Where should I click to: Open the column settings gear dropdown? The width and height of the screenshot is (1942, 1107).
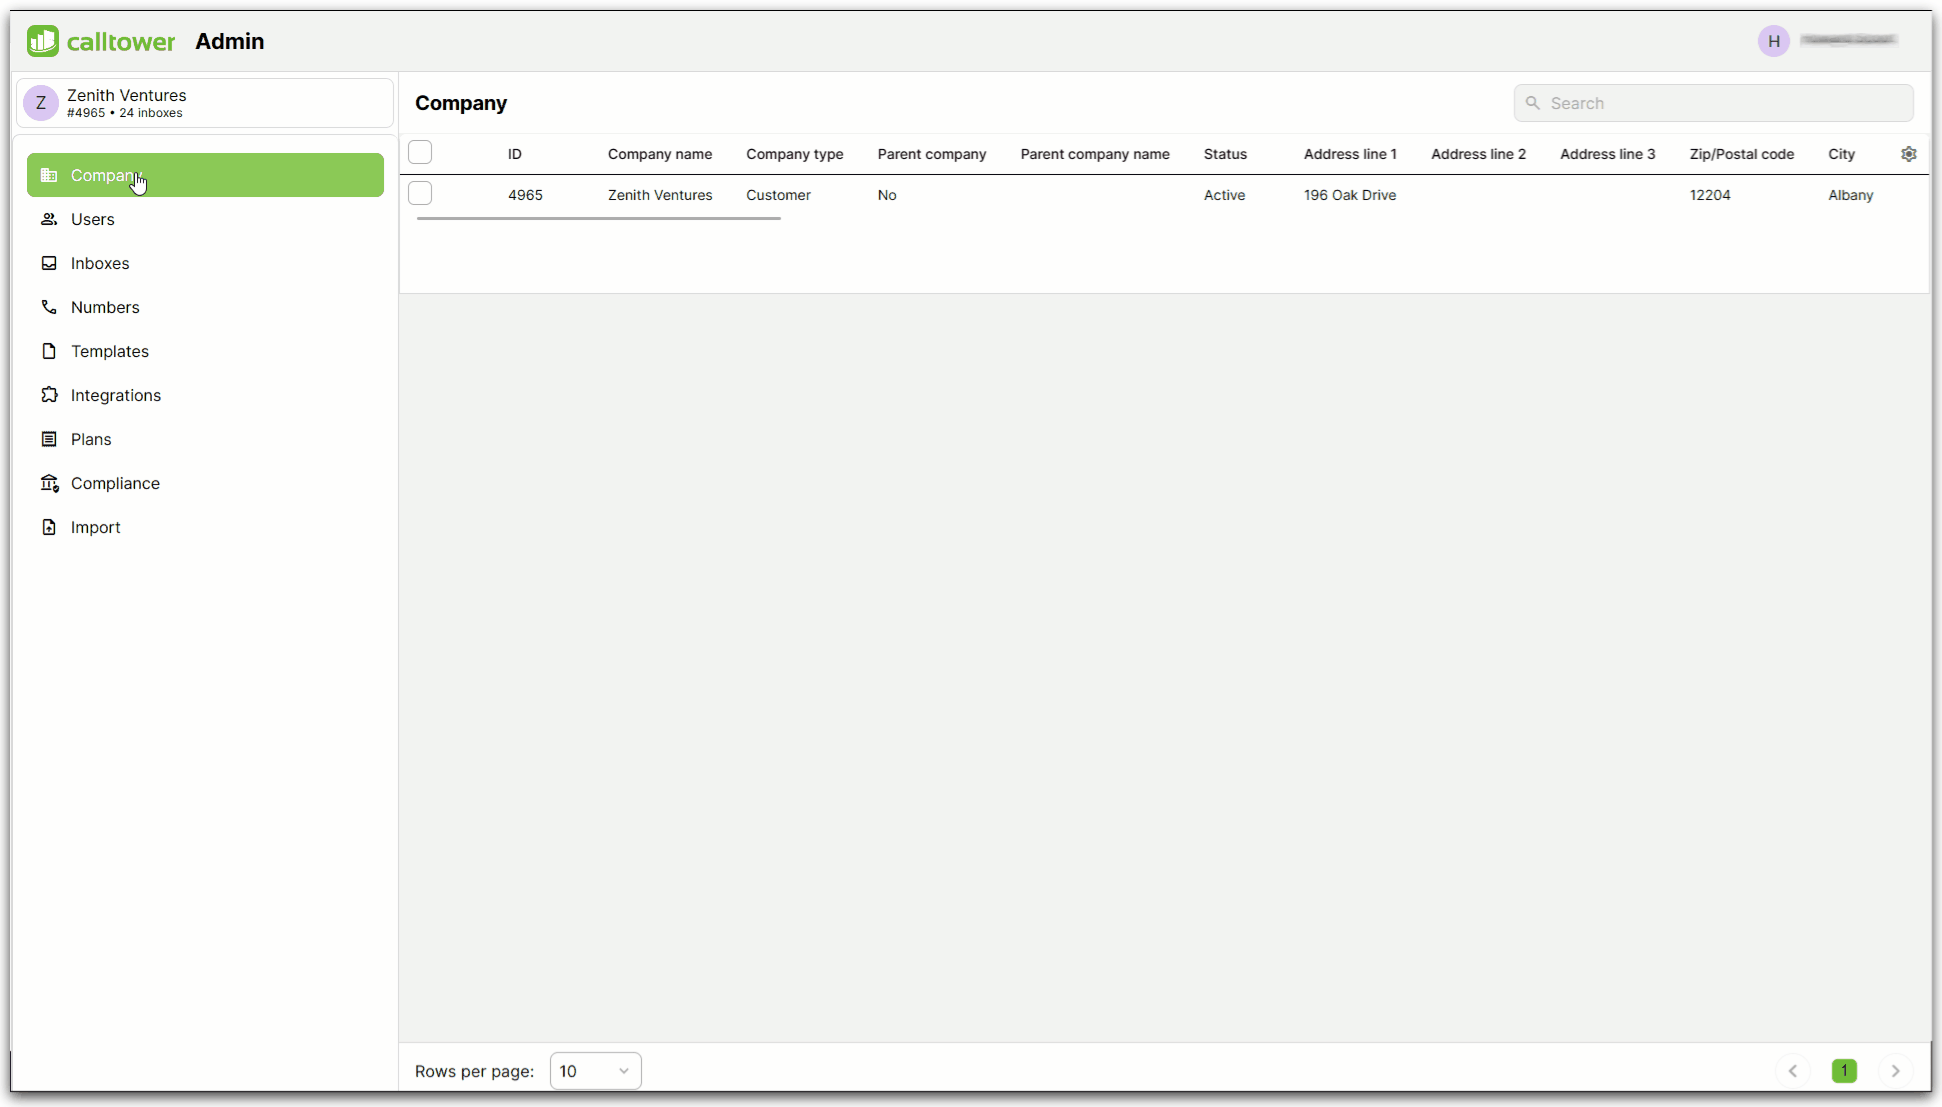click(1910, 153)
